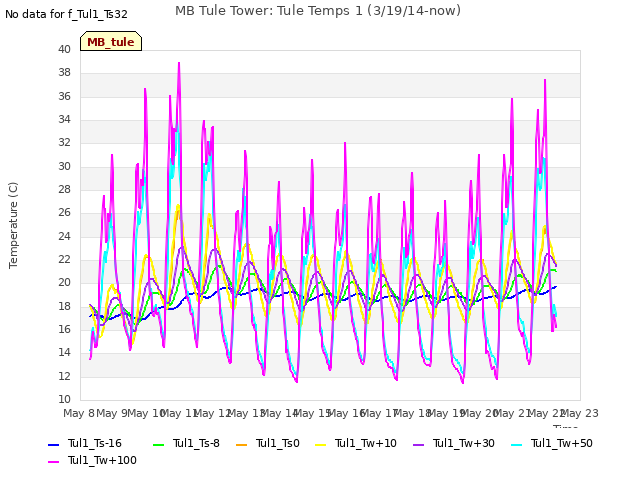
Task: Click the orange Tul1_Ts0 legend swatch
Action: (x=242, y=444)
